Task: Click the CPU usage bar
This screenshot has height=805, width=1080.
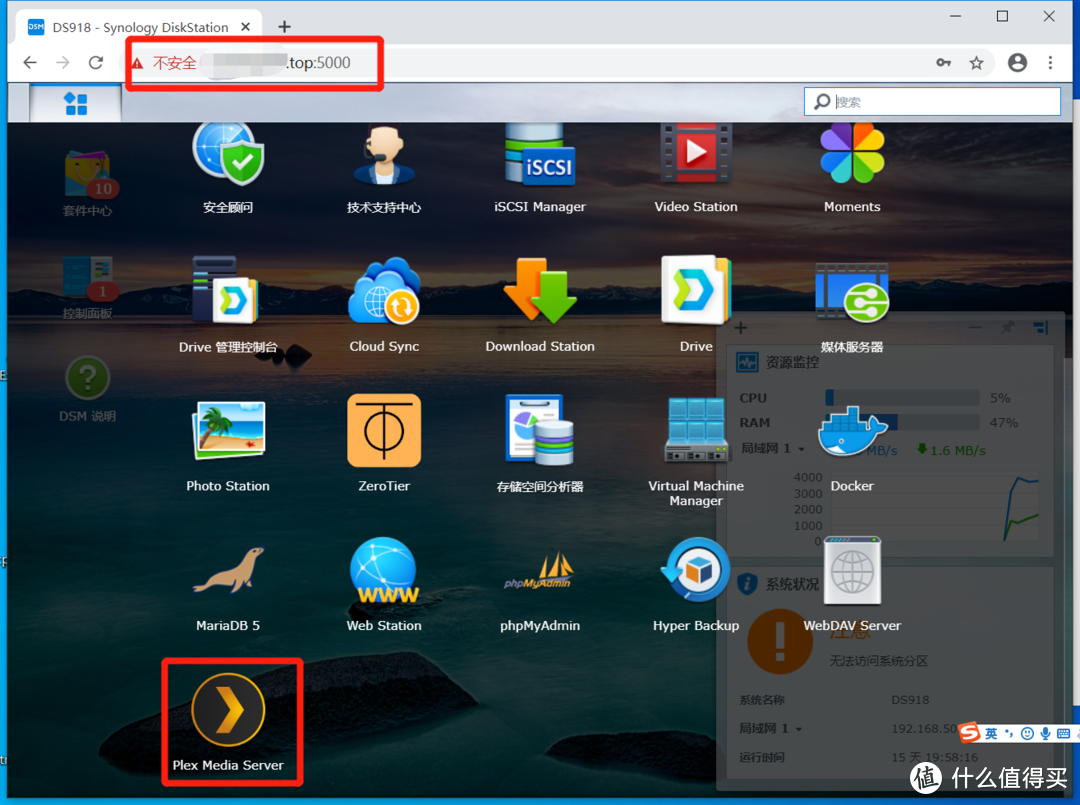Action: point(902,397)
